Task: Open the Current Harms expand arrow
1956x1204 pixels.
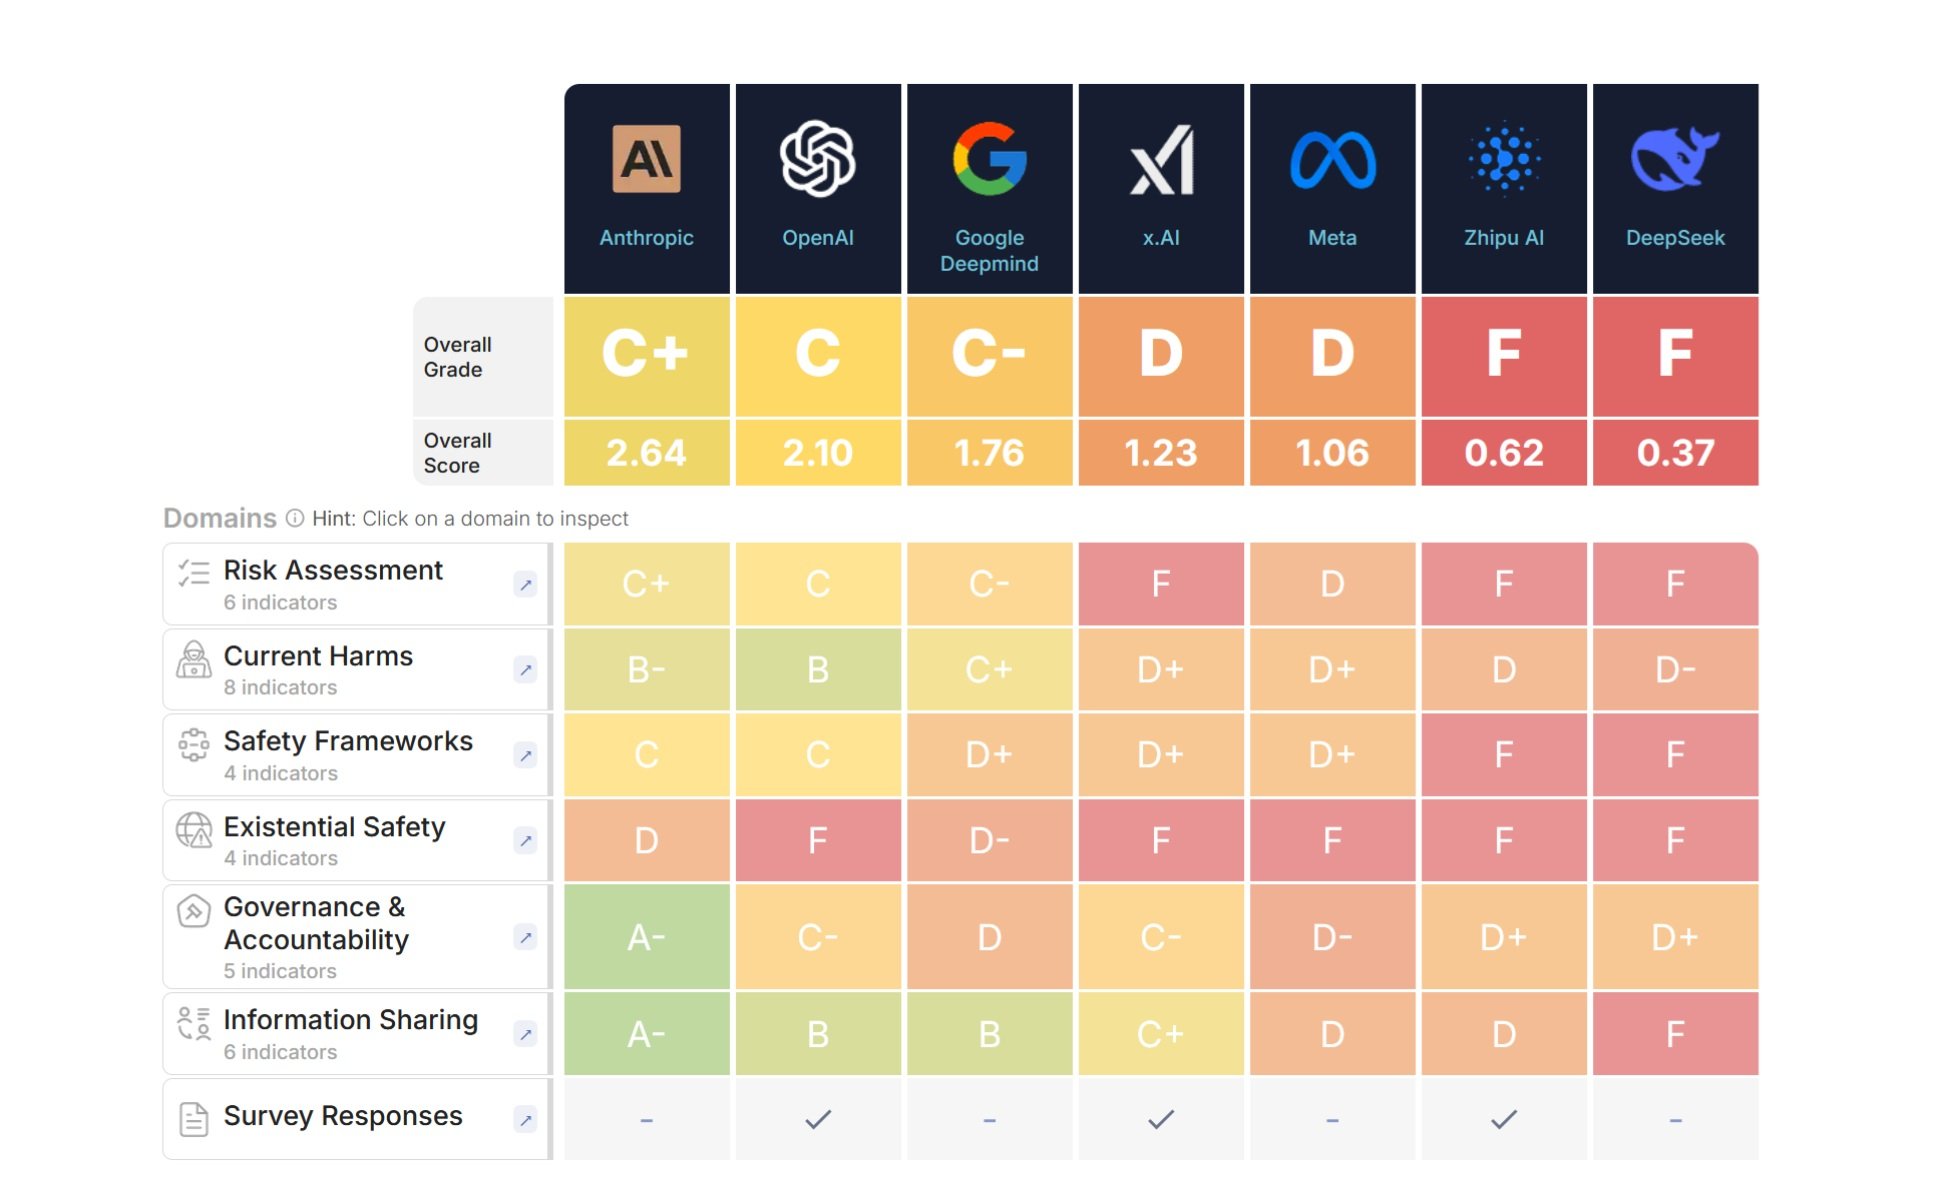Action: pos(525,670)
